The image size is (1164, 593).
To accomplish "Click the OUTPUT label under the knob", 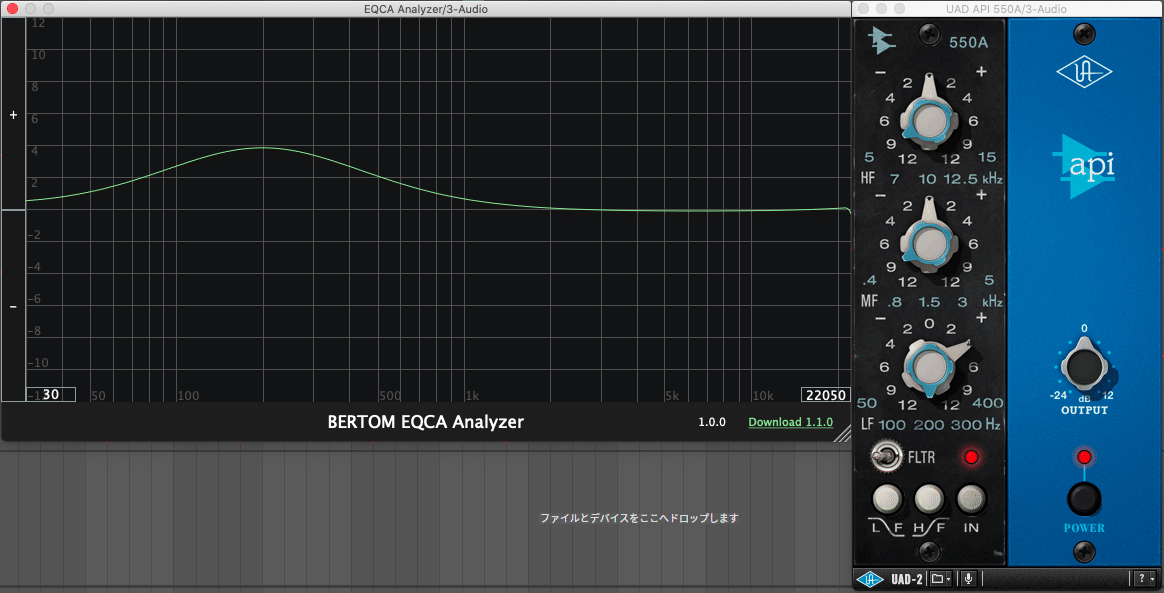I will click(x=1084, y=410).
